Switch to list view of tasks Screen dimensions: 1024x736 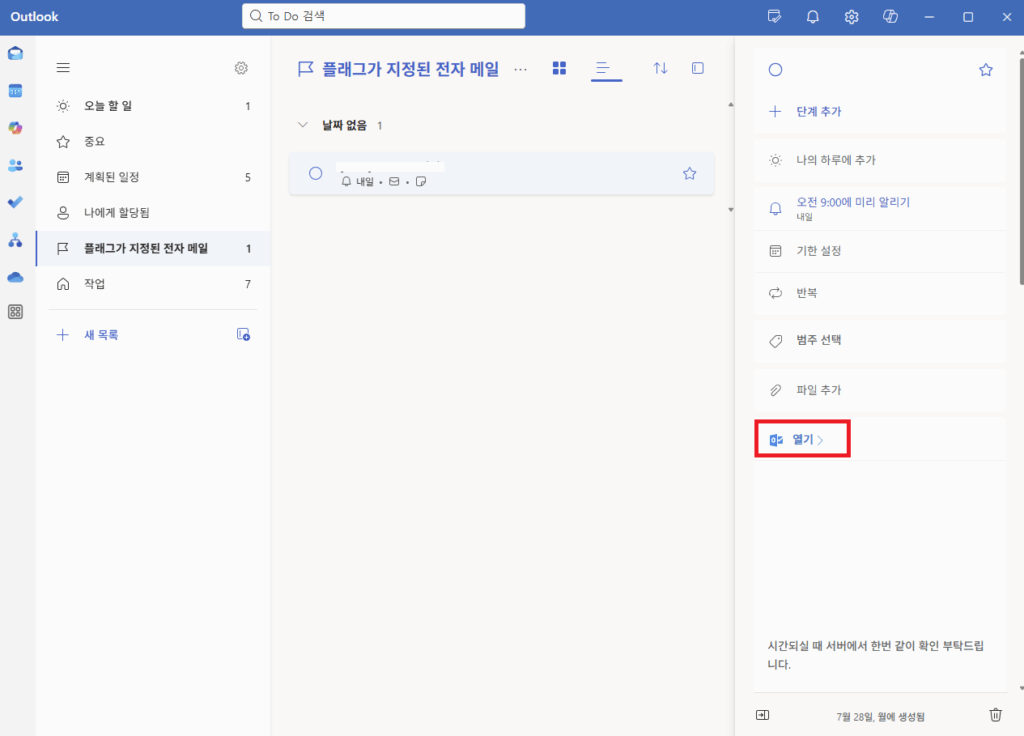[x=605, y=68]
